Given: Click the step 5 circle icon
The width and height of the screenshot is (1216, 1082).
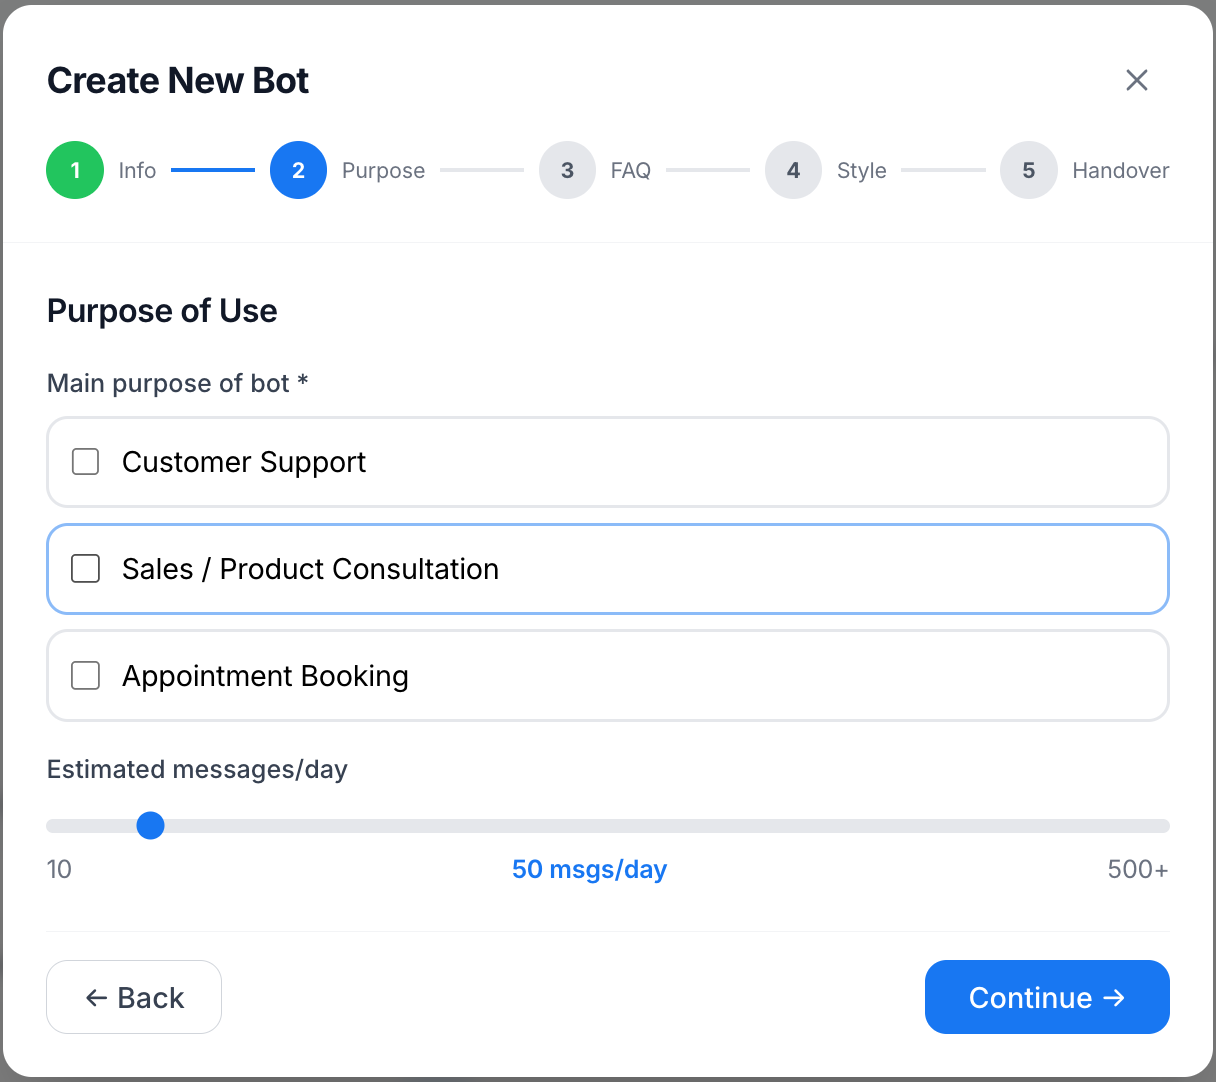Looking at the screenshot, I should [x=1028, y=170].
